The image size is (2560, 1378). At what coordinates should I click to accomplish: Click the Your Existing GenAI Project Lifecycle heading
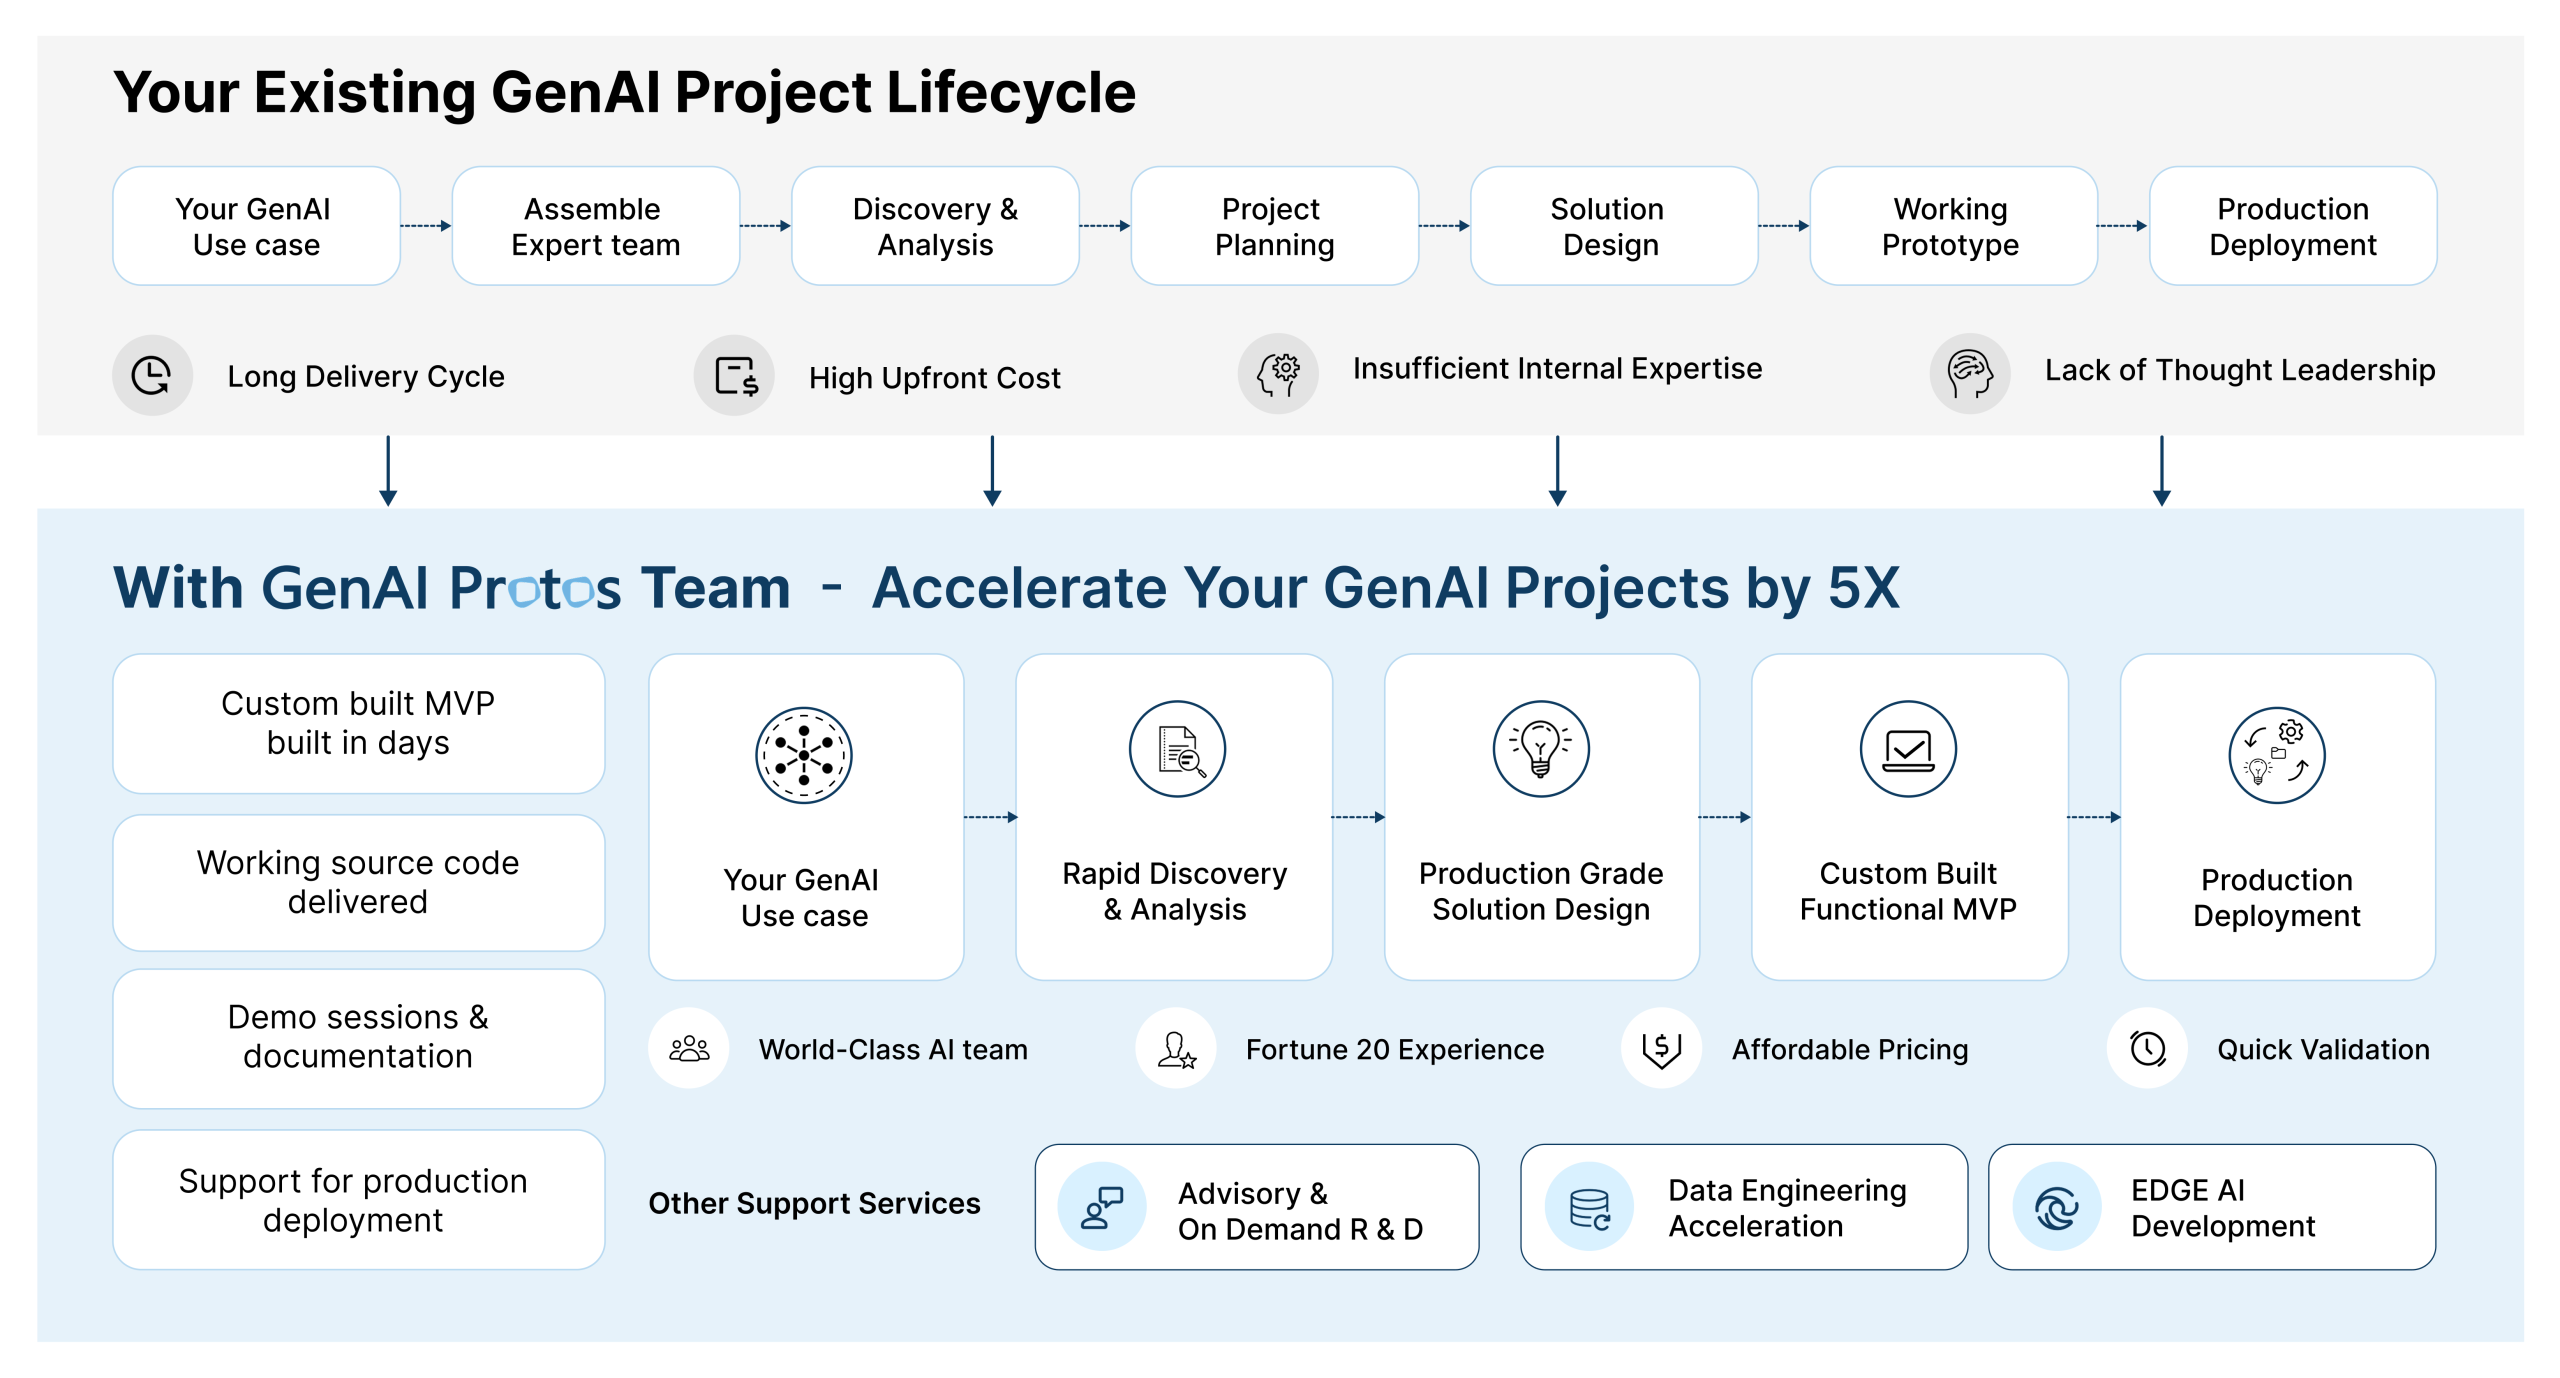[x=624, y=93]
